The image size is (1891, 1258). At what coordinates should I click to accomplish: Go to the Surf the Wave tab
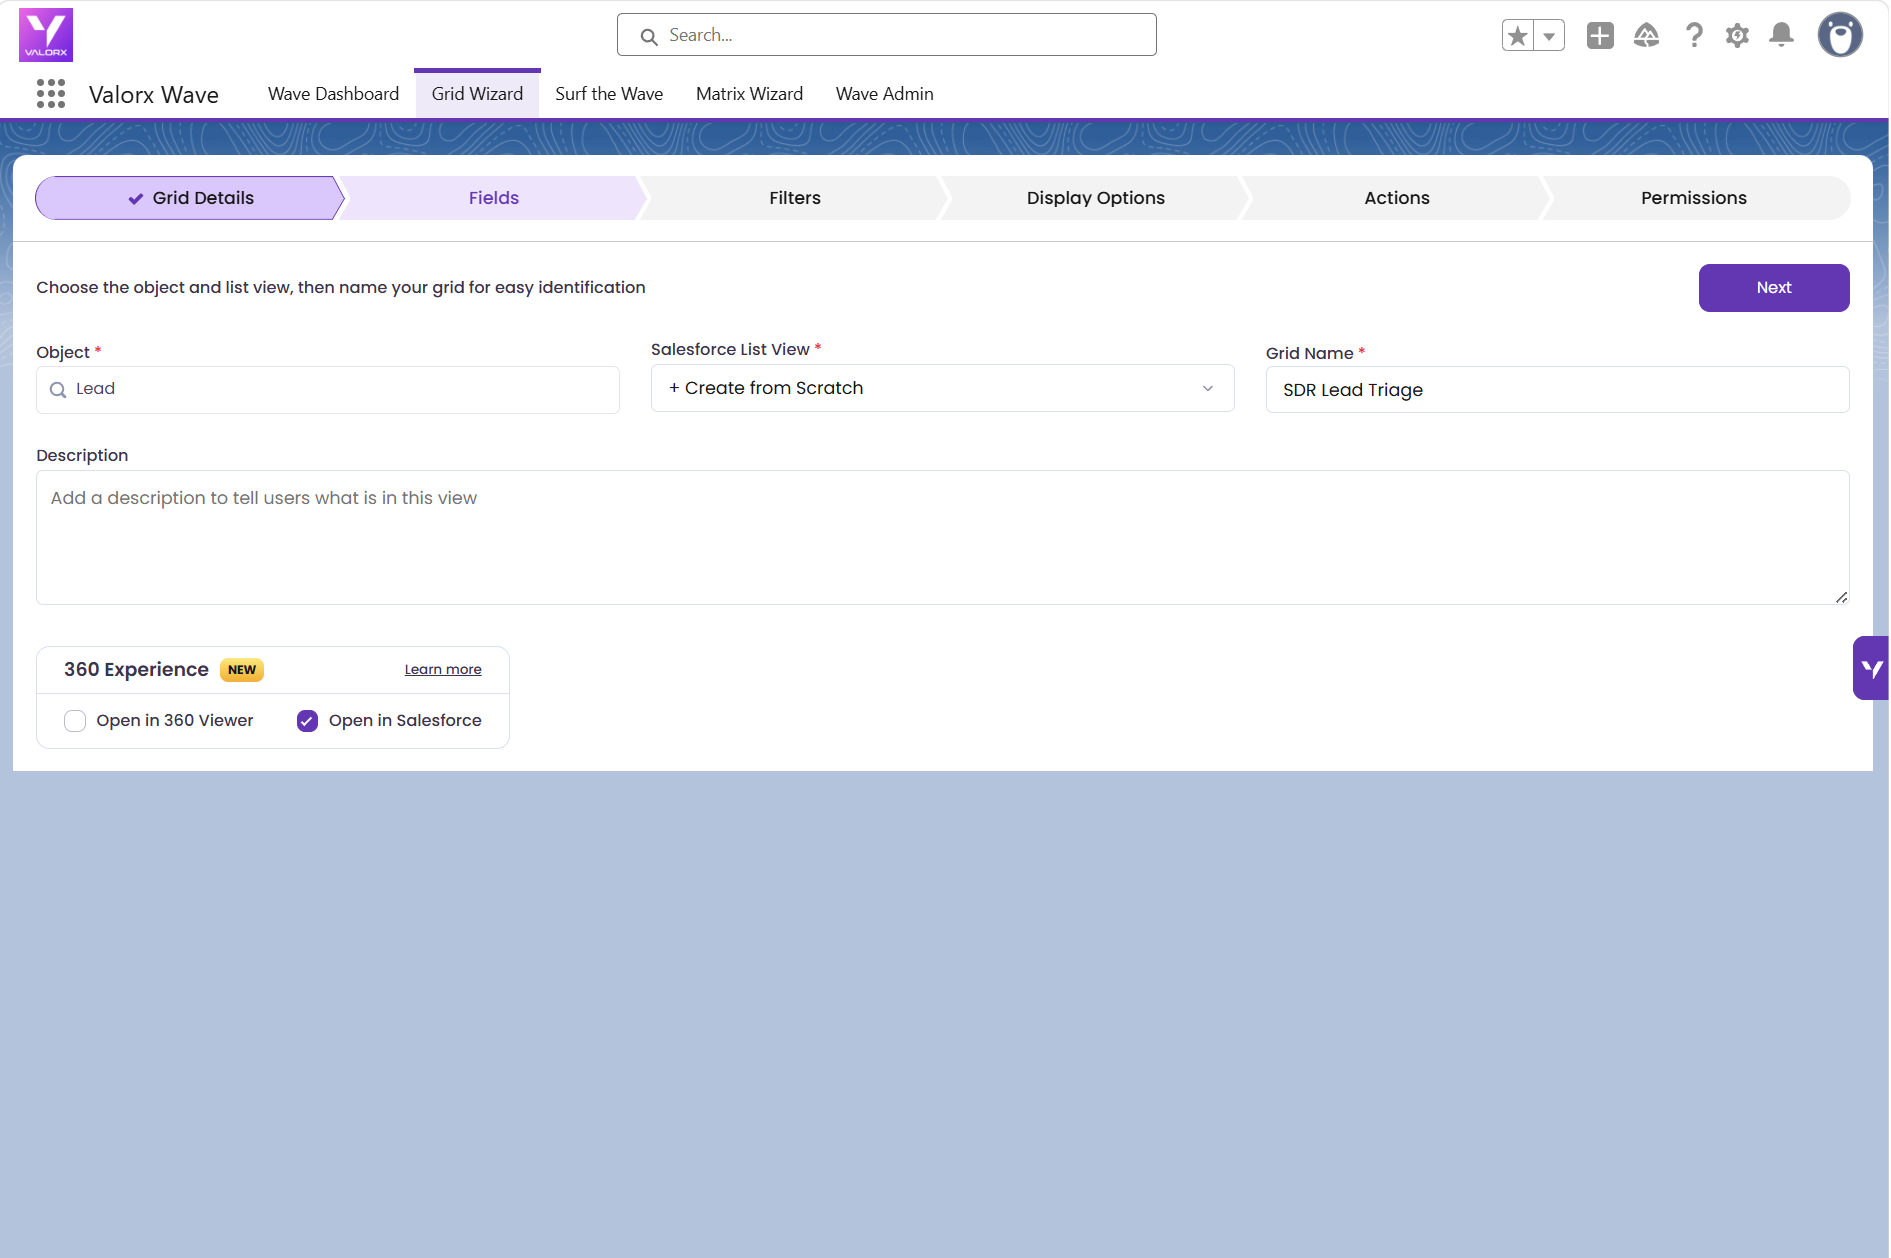tap(609, 94)
